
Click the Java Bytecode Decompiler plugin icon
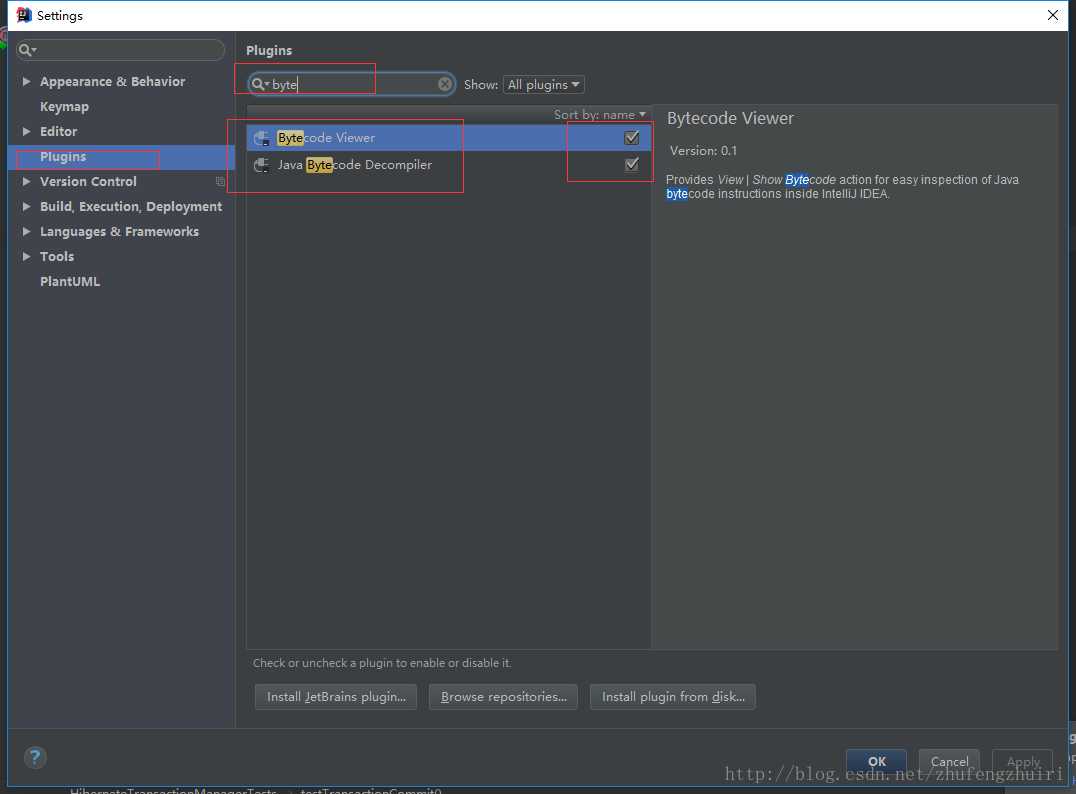click(x=261, y=165)
